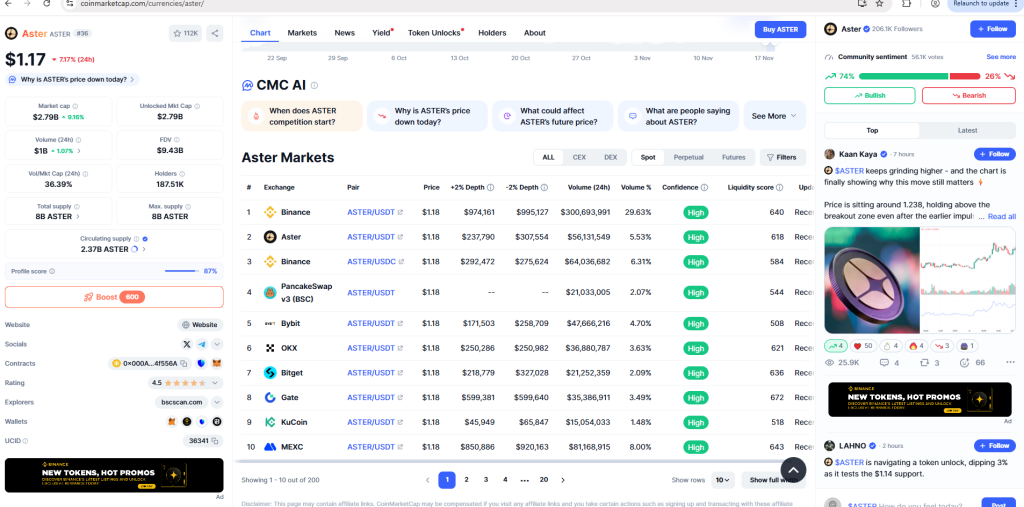Add Aster to watchlist via star button

(x=184, y=33)
